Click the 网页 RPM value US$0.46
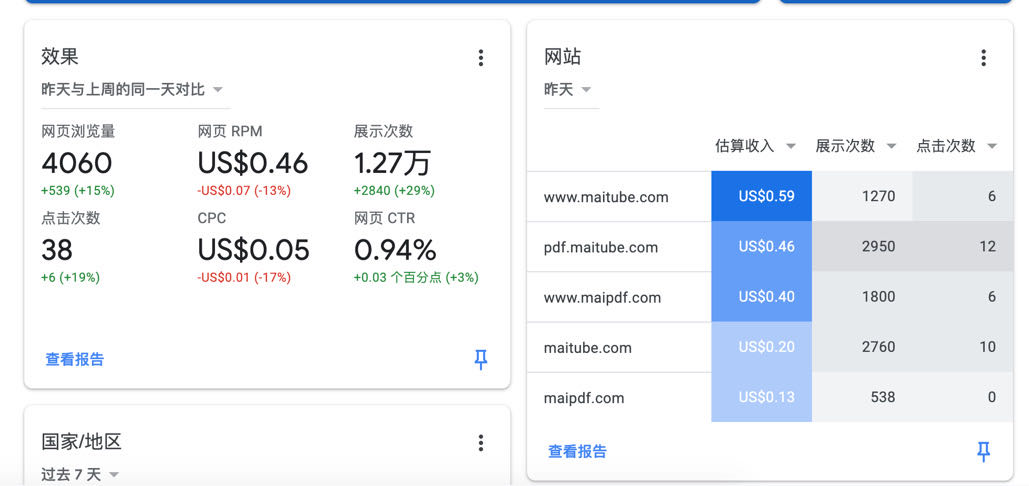This screenshot has width=1029, height=486. (x=253, y=163)
